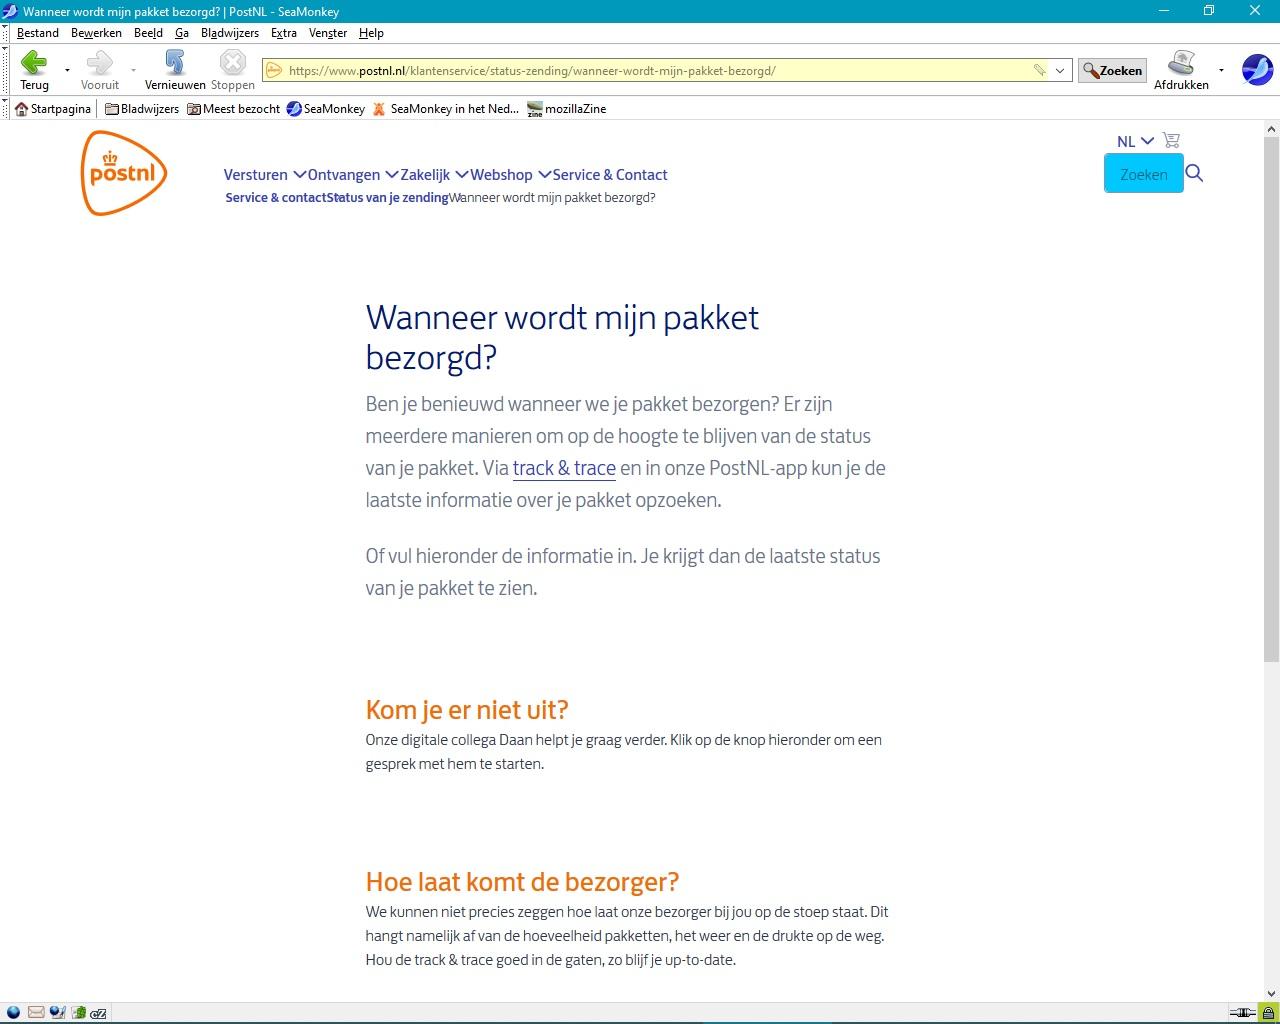The width and height of the screenshot is (1280, 1024).
Task: Follow the track & trace link
Action: pos(563,468)
